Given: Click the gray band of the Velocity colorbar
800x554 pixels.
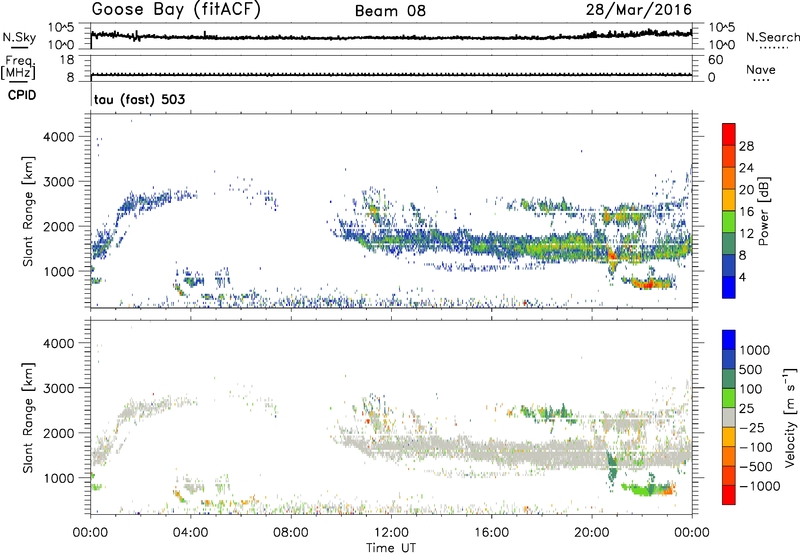Looking at the screenshot, I should pos(729,417).
